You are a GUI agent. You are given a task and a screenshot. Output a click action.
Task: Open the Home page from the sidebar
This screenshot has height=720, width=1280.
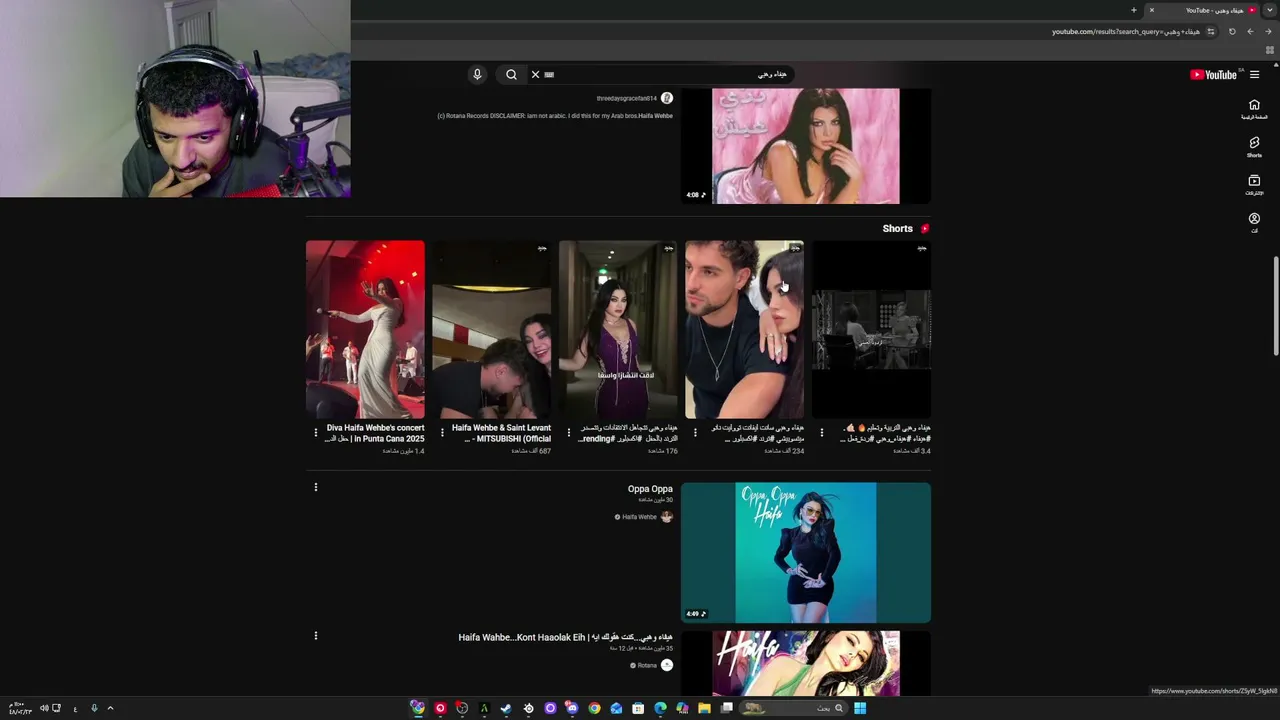pyautogui.click(x=1254, y=109)
